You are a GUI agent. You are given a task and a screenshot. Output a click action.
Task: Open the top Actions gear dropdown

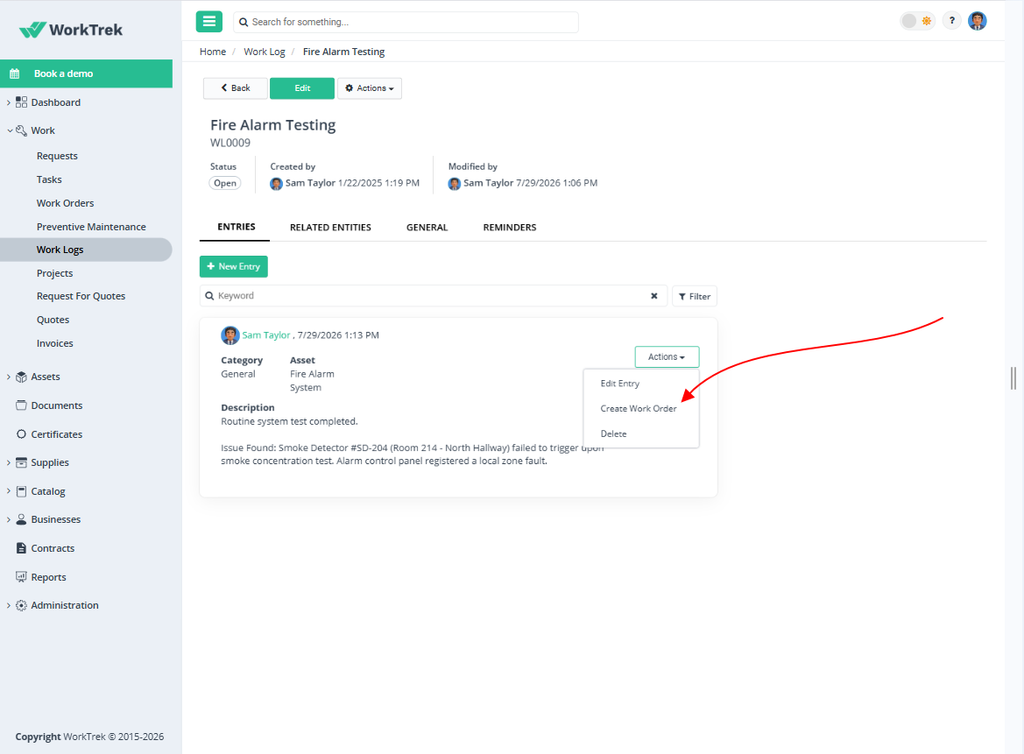[x=370, y=88]
